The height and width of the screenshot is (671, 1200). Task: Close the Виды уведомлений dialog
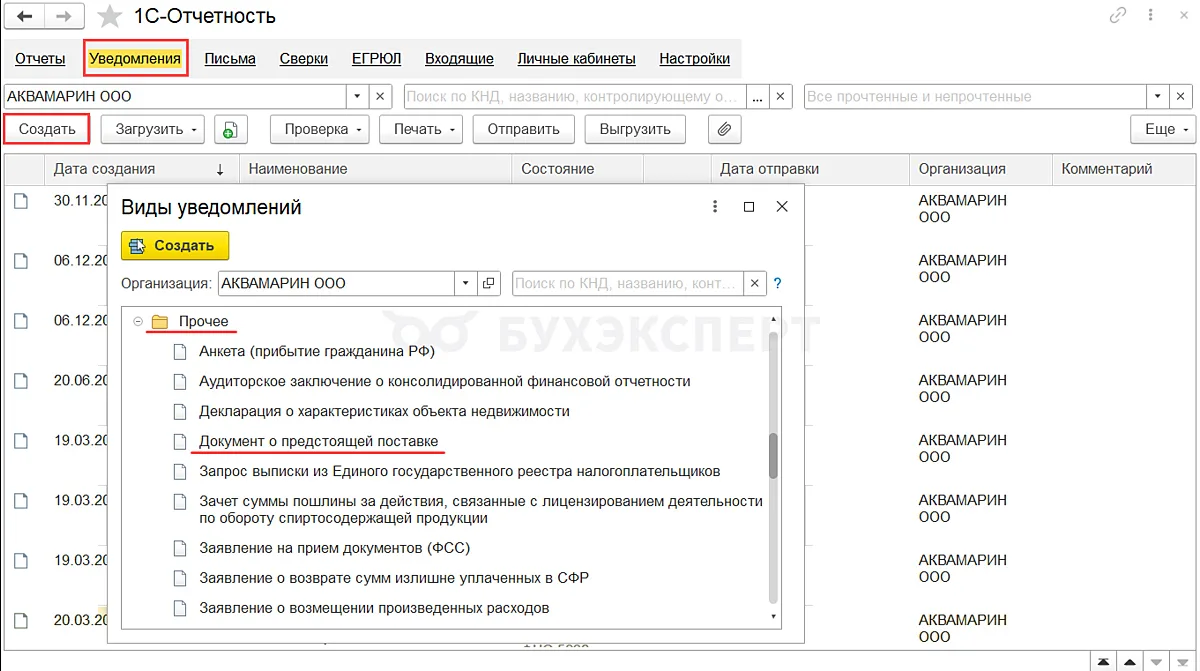click(782, 207)
